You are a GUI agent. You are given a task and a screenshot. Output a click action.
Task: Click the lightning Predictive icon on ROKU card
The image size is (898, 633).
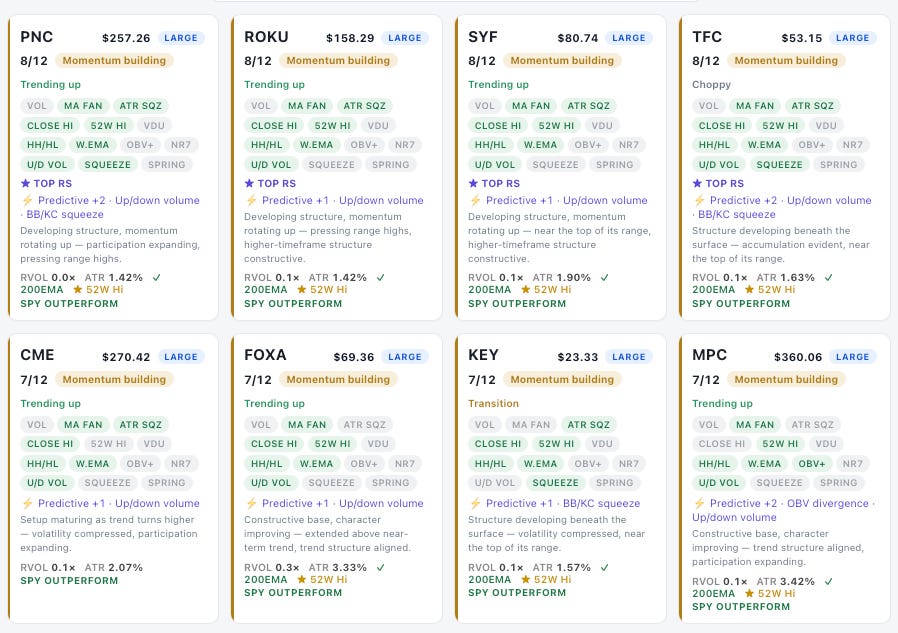click(x=251, y=200)
